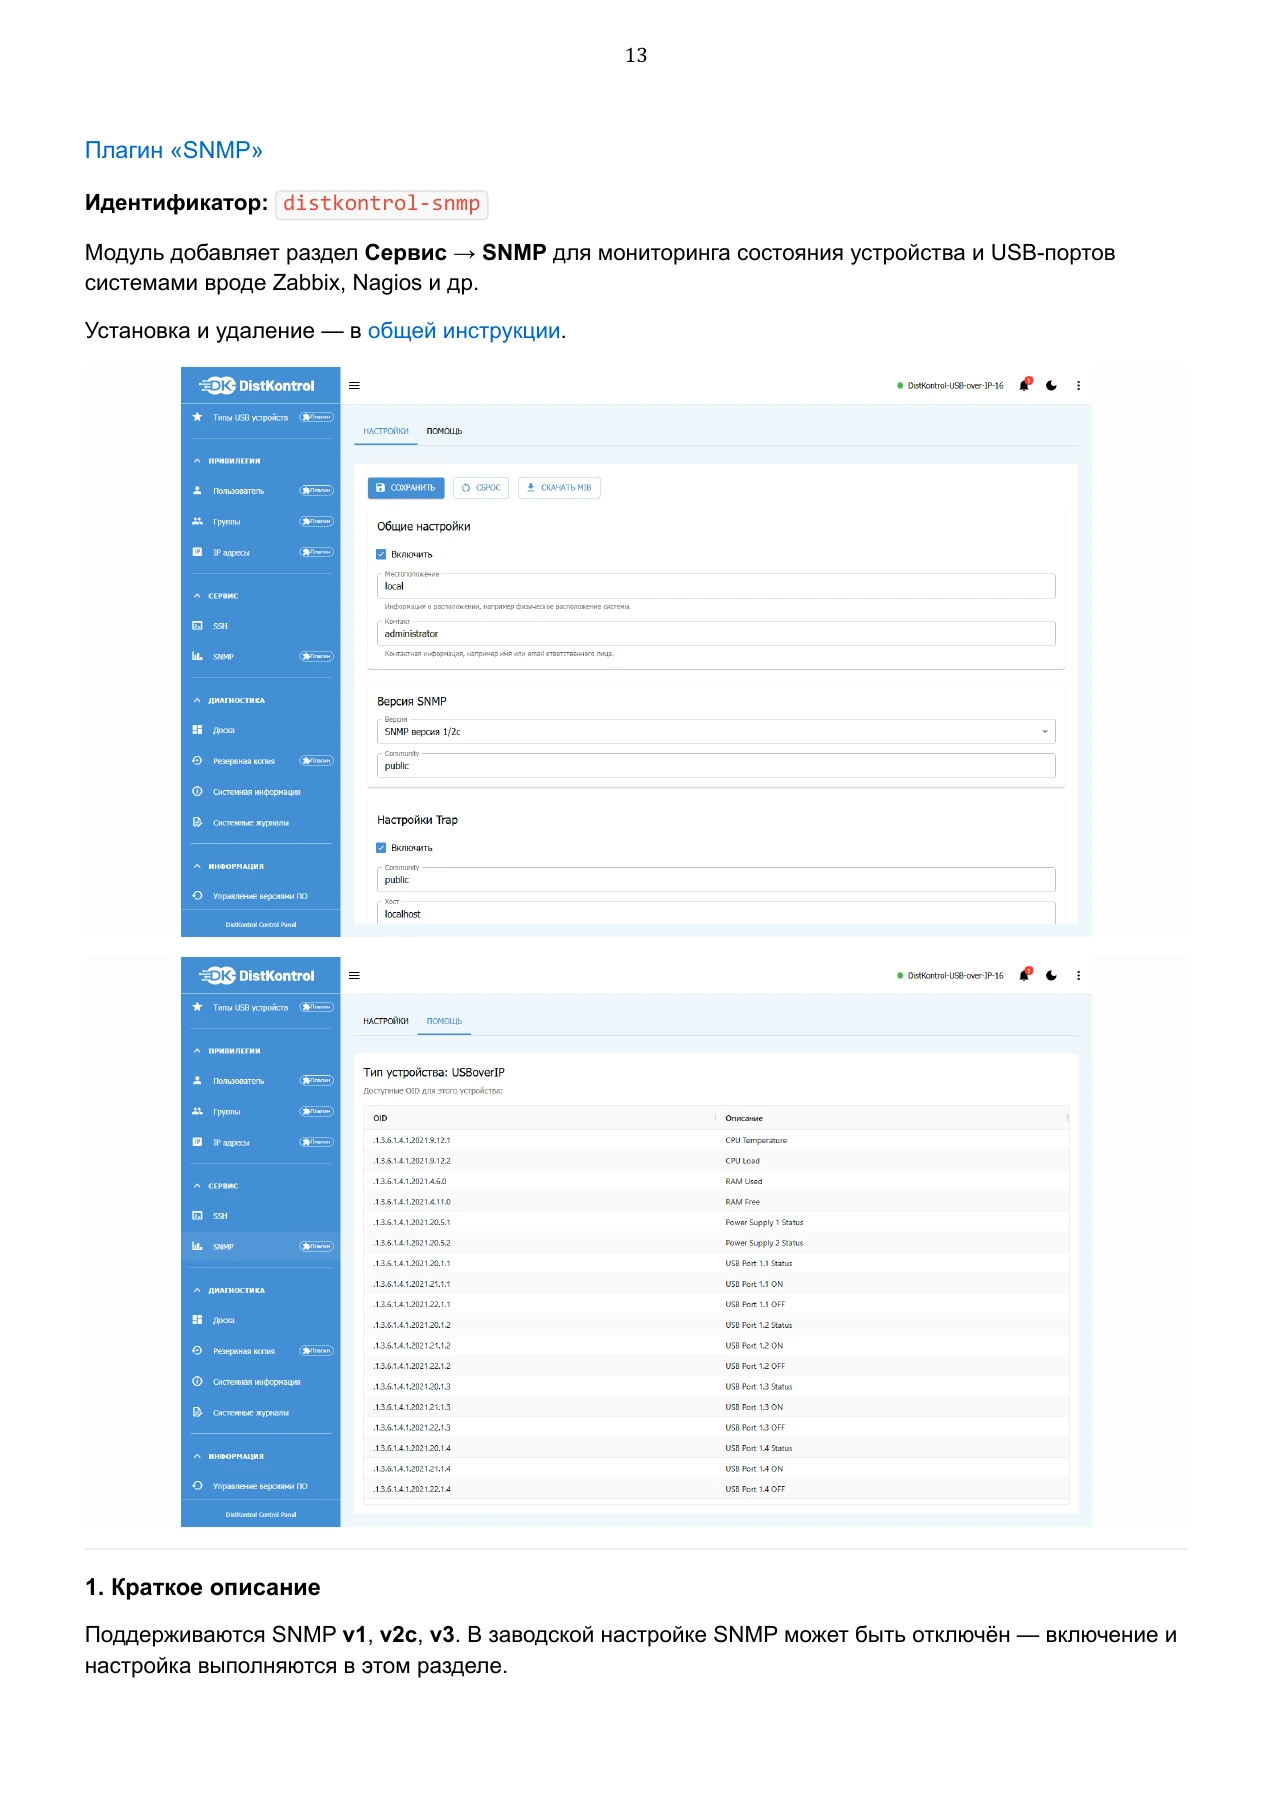
Task: Open notifications bell in the settings screenshot
Action: [x=1024, y=385]
